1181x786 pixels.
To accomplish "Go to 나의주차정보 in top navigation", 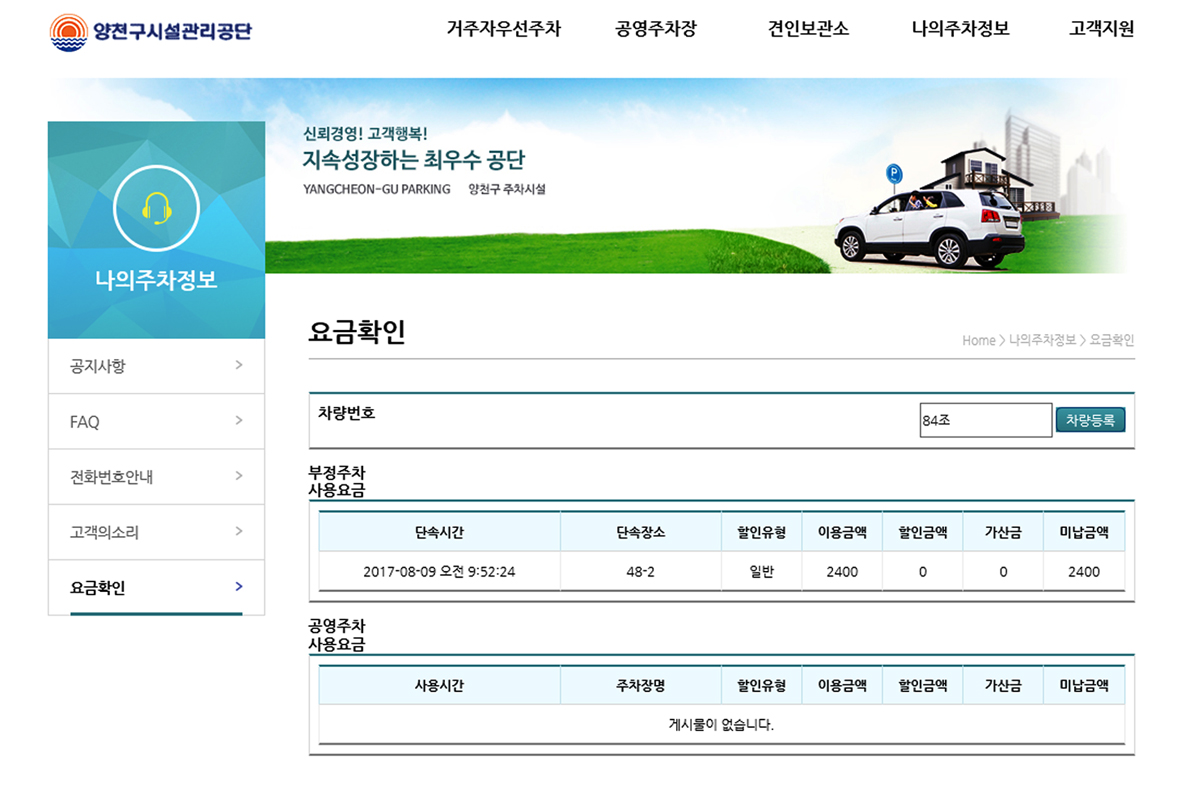I will pyautogui.click(x=960, y=29).
